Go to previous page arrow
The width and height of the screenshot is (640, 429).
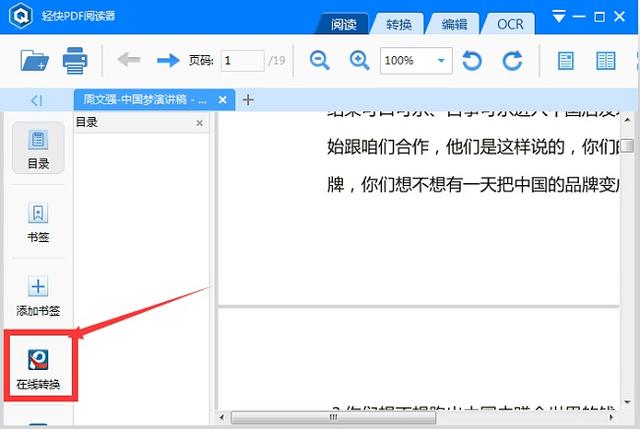[129, 61]
